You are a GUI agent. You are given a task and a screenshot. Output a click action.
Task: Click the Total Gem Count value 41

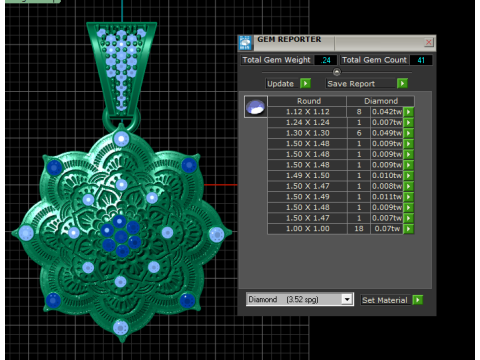[421, 60]
